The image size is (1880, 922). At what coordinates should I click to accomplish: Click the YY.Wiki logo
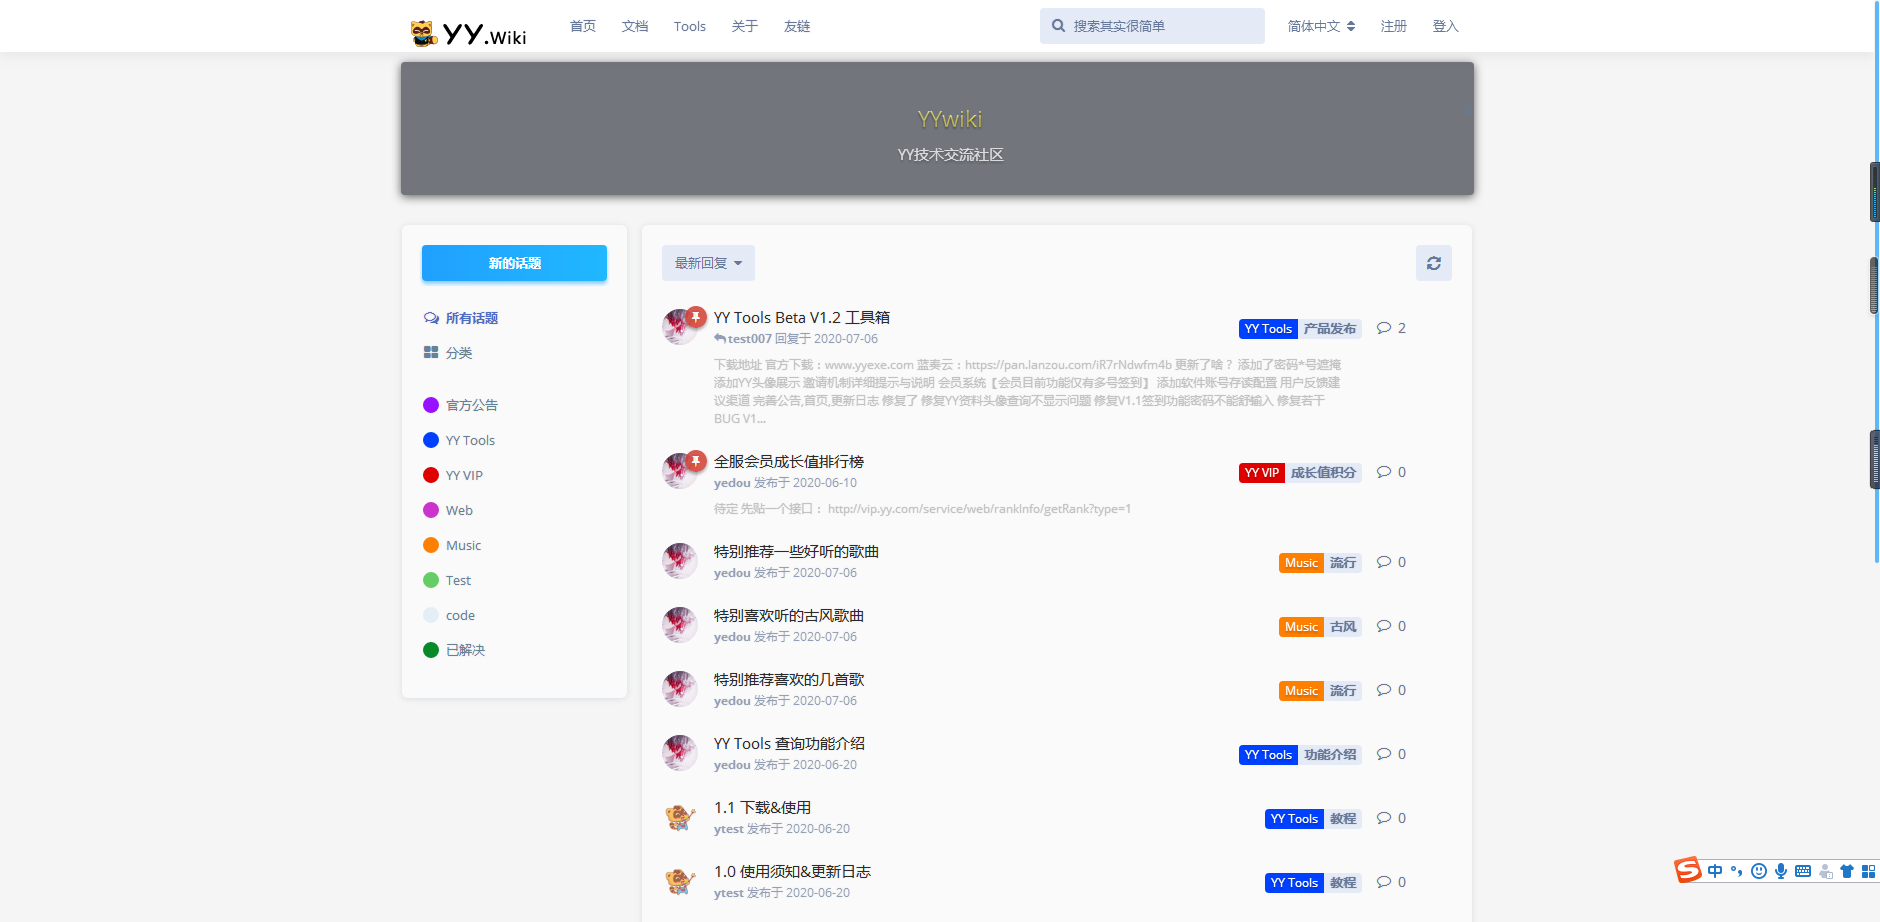tap(468, 33)
